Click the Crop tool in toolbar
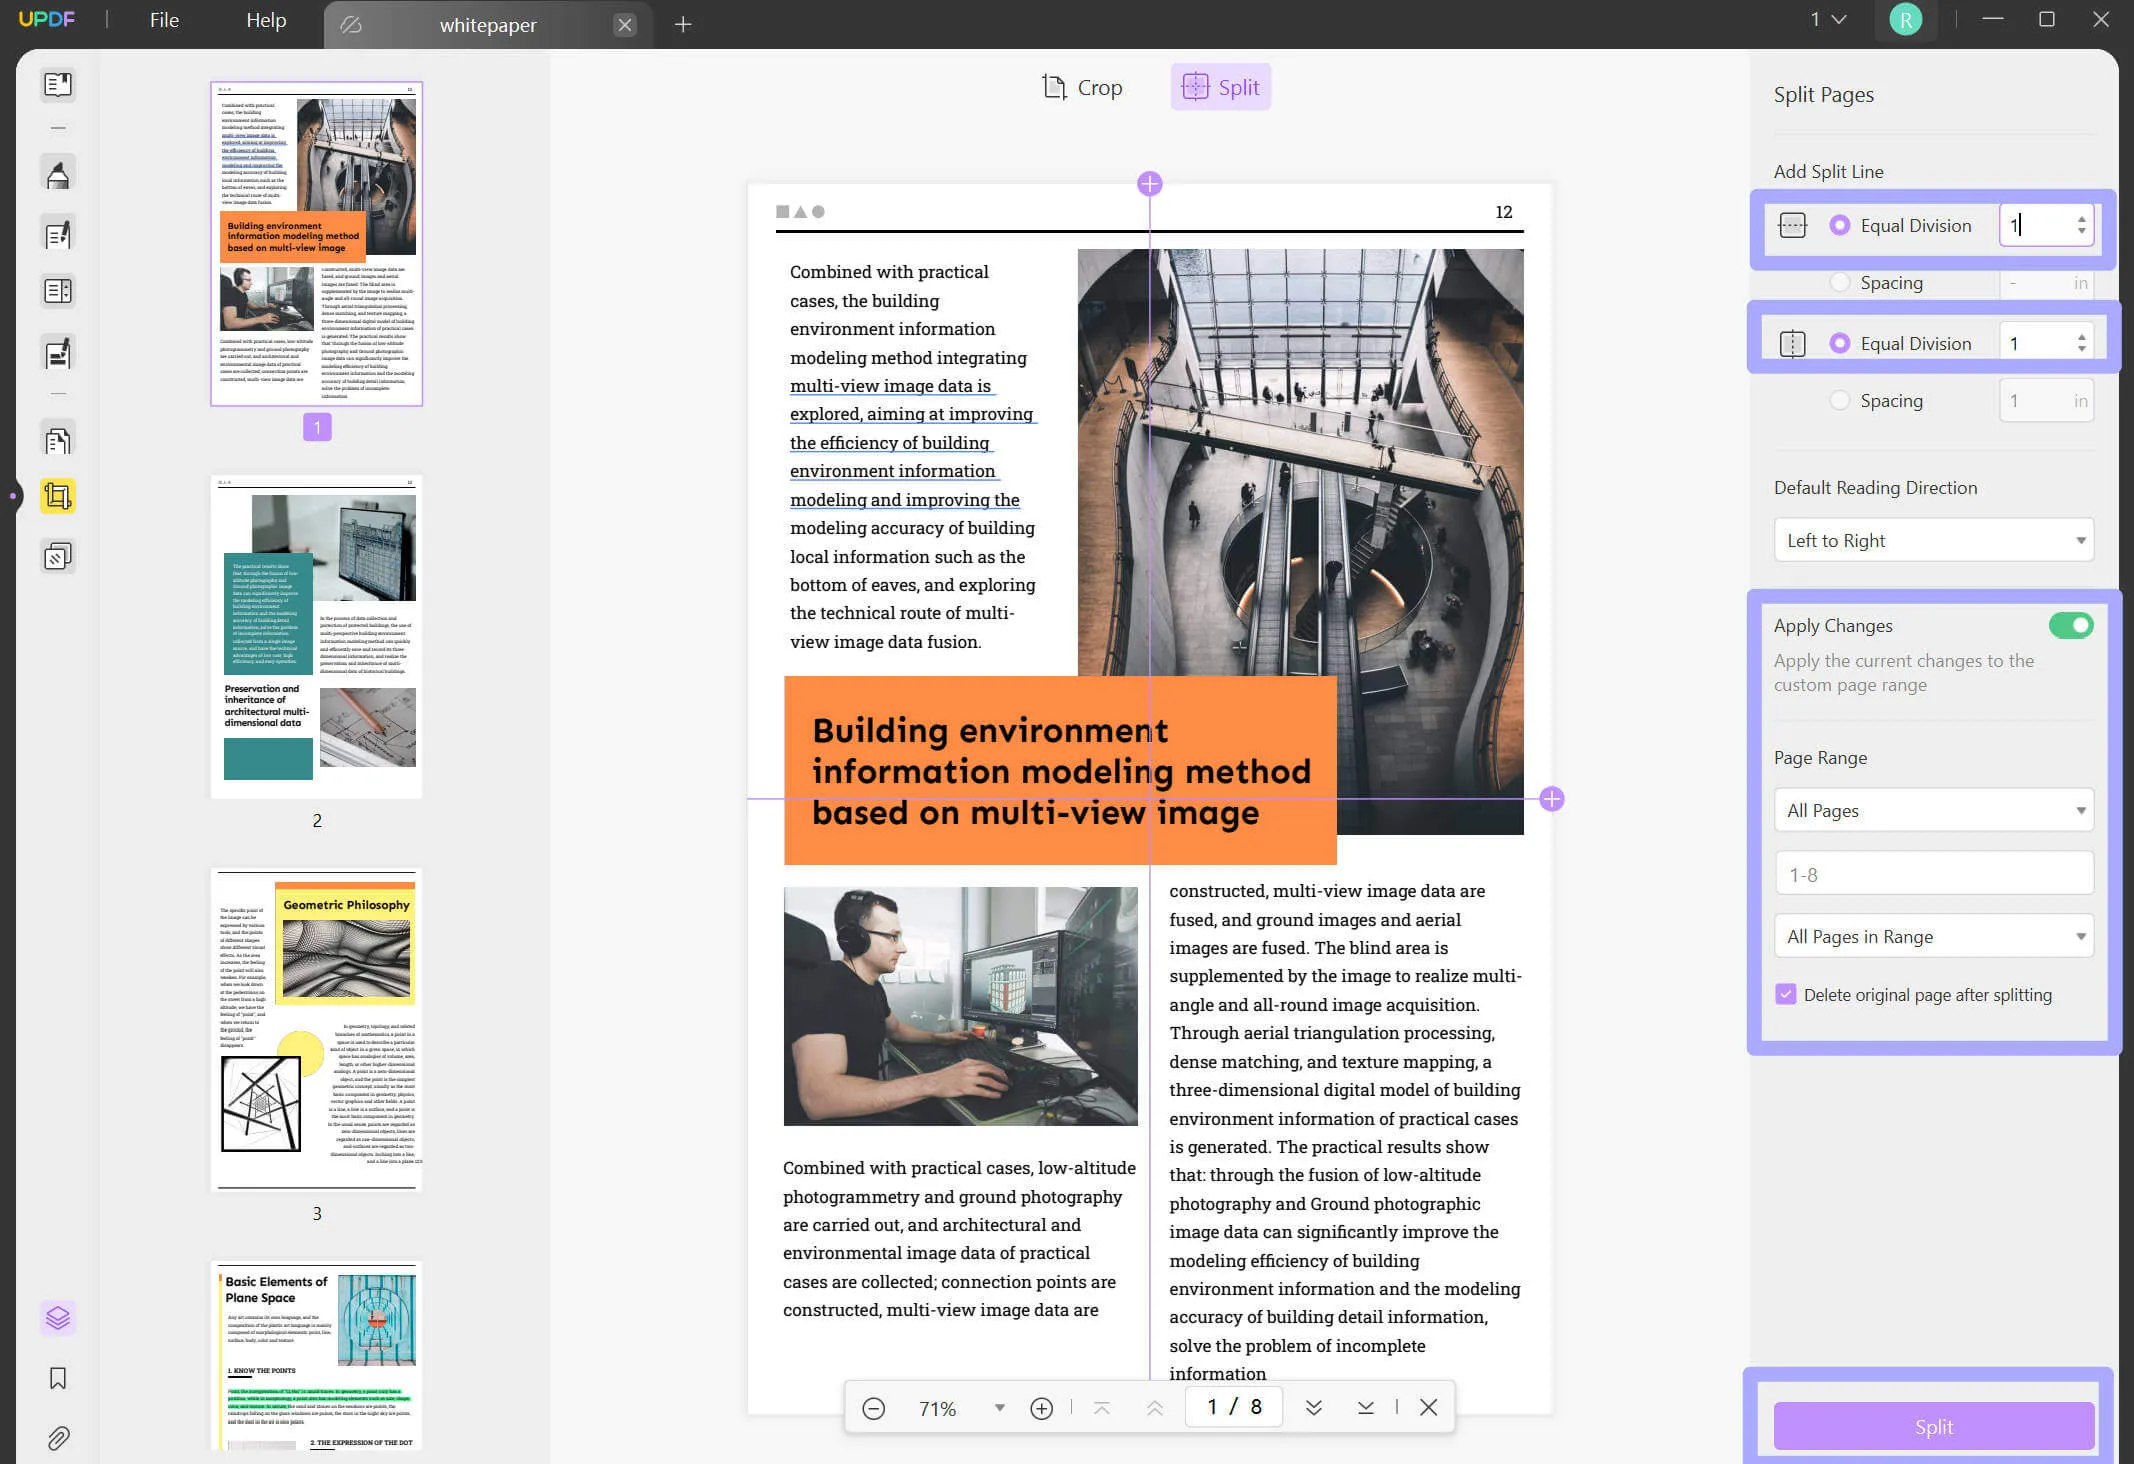The image size is (2134, 1464). click(x=1082, y=88)
